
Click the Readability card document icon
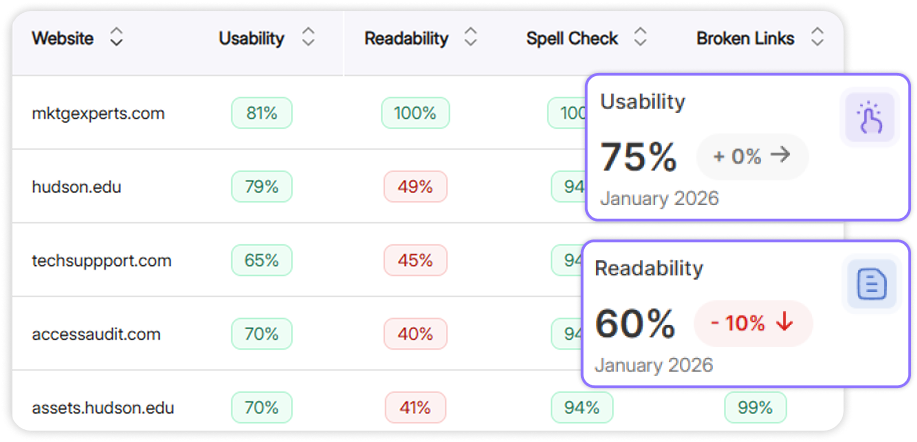(872, 285)
